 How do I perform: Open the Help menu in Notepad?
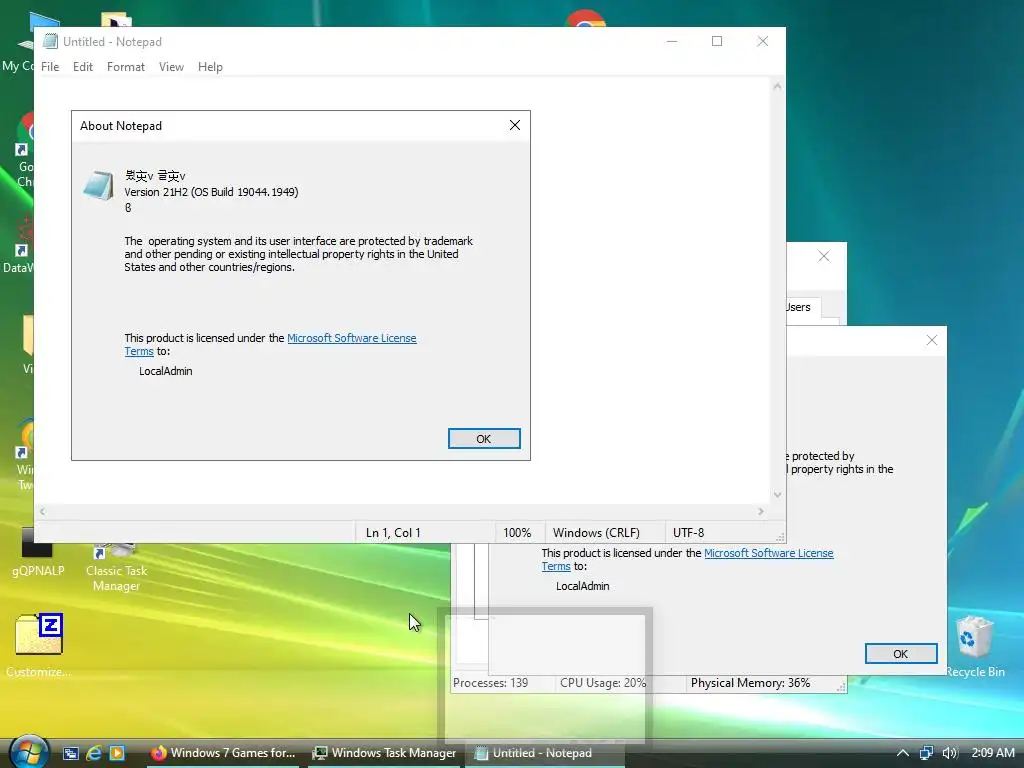[210, 67]
